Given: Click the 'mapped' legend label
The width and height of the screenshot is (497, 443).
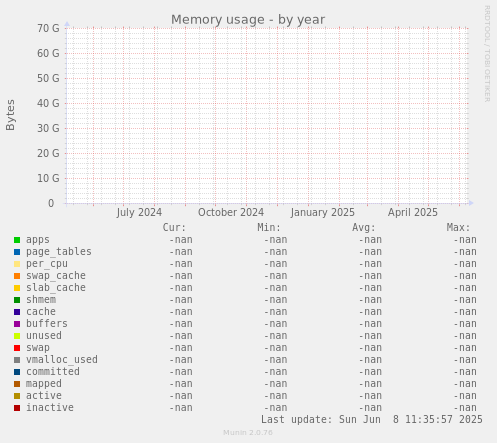Looking at the screenshot, I should point(44,384).
